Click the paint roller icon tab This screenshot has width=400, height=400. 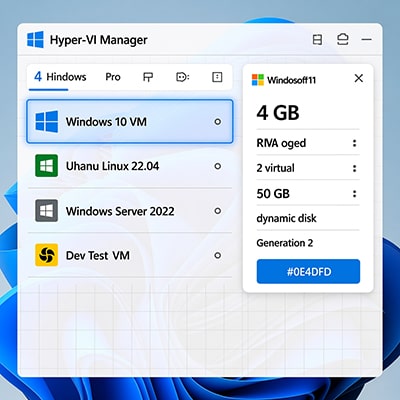click(x=148, y=77)
